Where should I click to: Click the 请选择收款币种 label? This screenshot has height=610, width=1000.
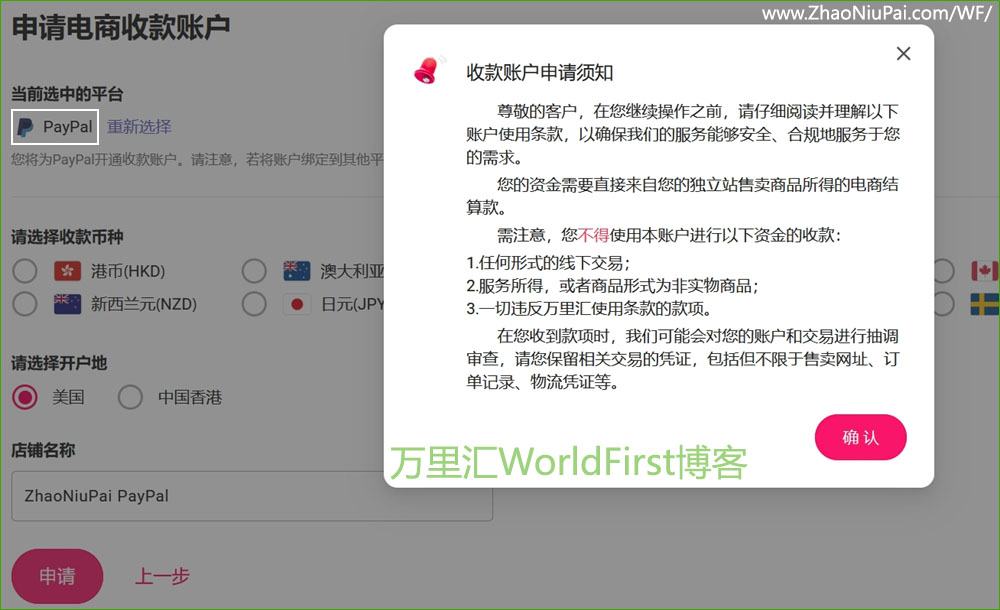coord(67,237)
